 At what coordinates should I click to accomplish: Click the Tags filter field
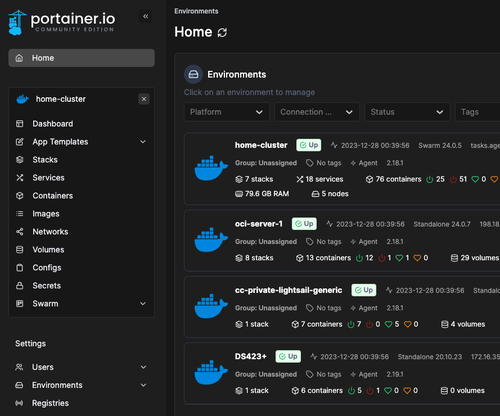(x=477, y=112)
